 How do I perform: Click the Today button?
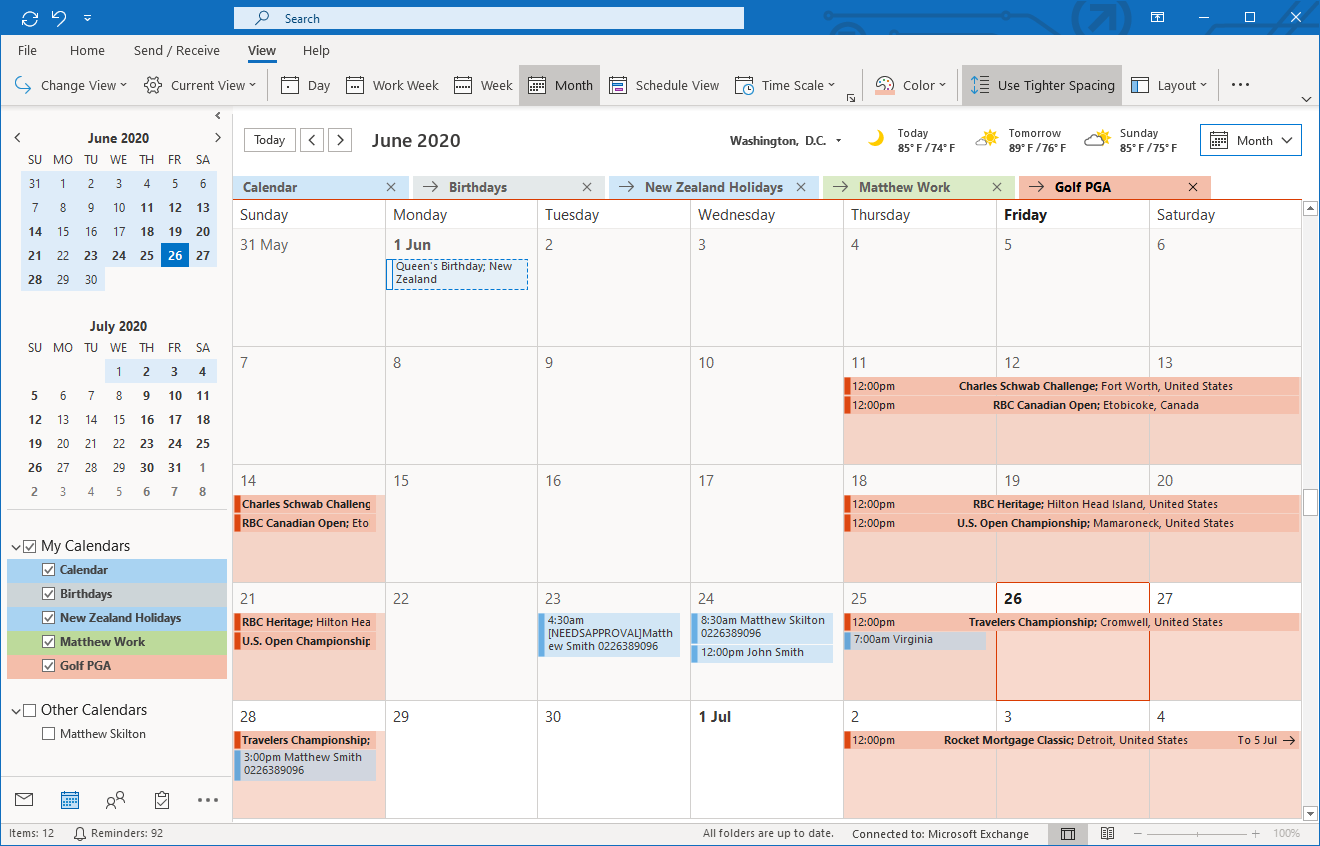tap(269, 140)
